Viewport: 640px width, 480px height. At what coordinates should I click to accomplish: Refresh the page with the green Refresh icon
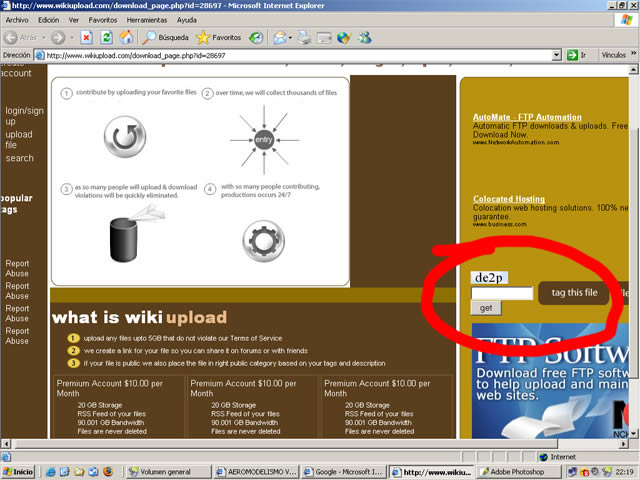[x=106, y=37]
